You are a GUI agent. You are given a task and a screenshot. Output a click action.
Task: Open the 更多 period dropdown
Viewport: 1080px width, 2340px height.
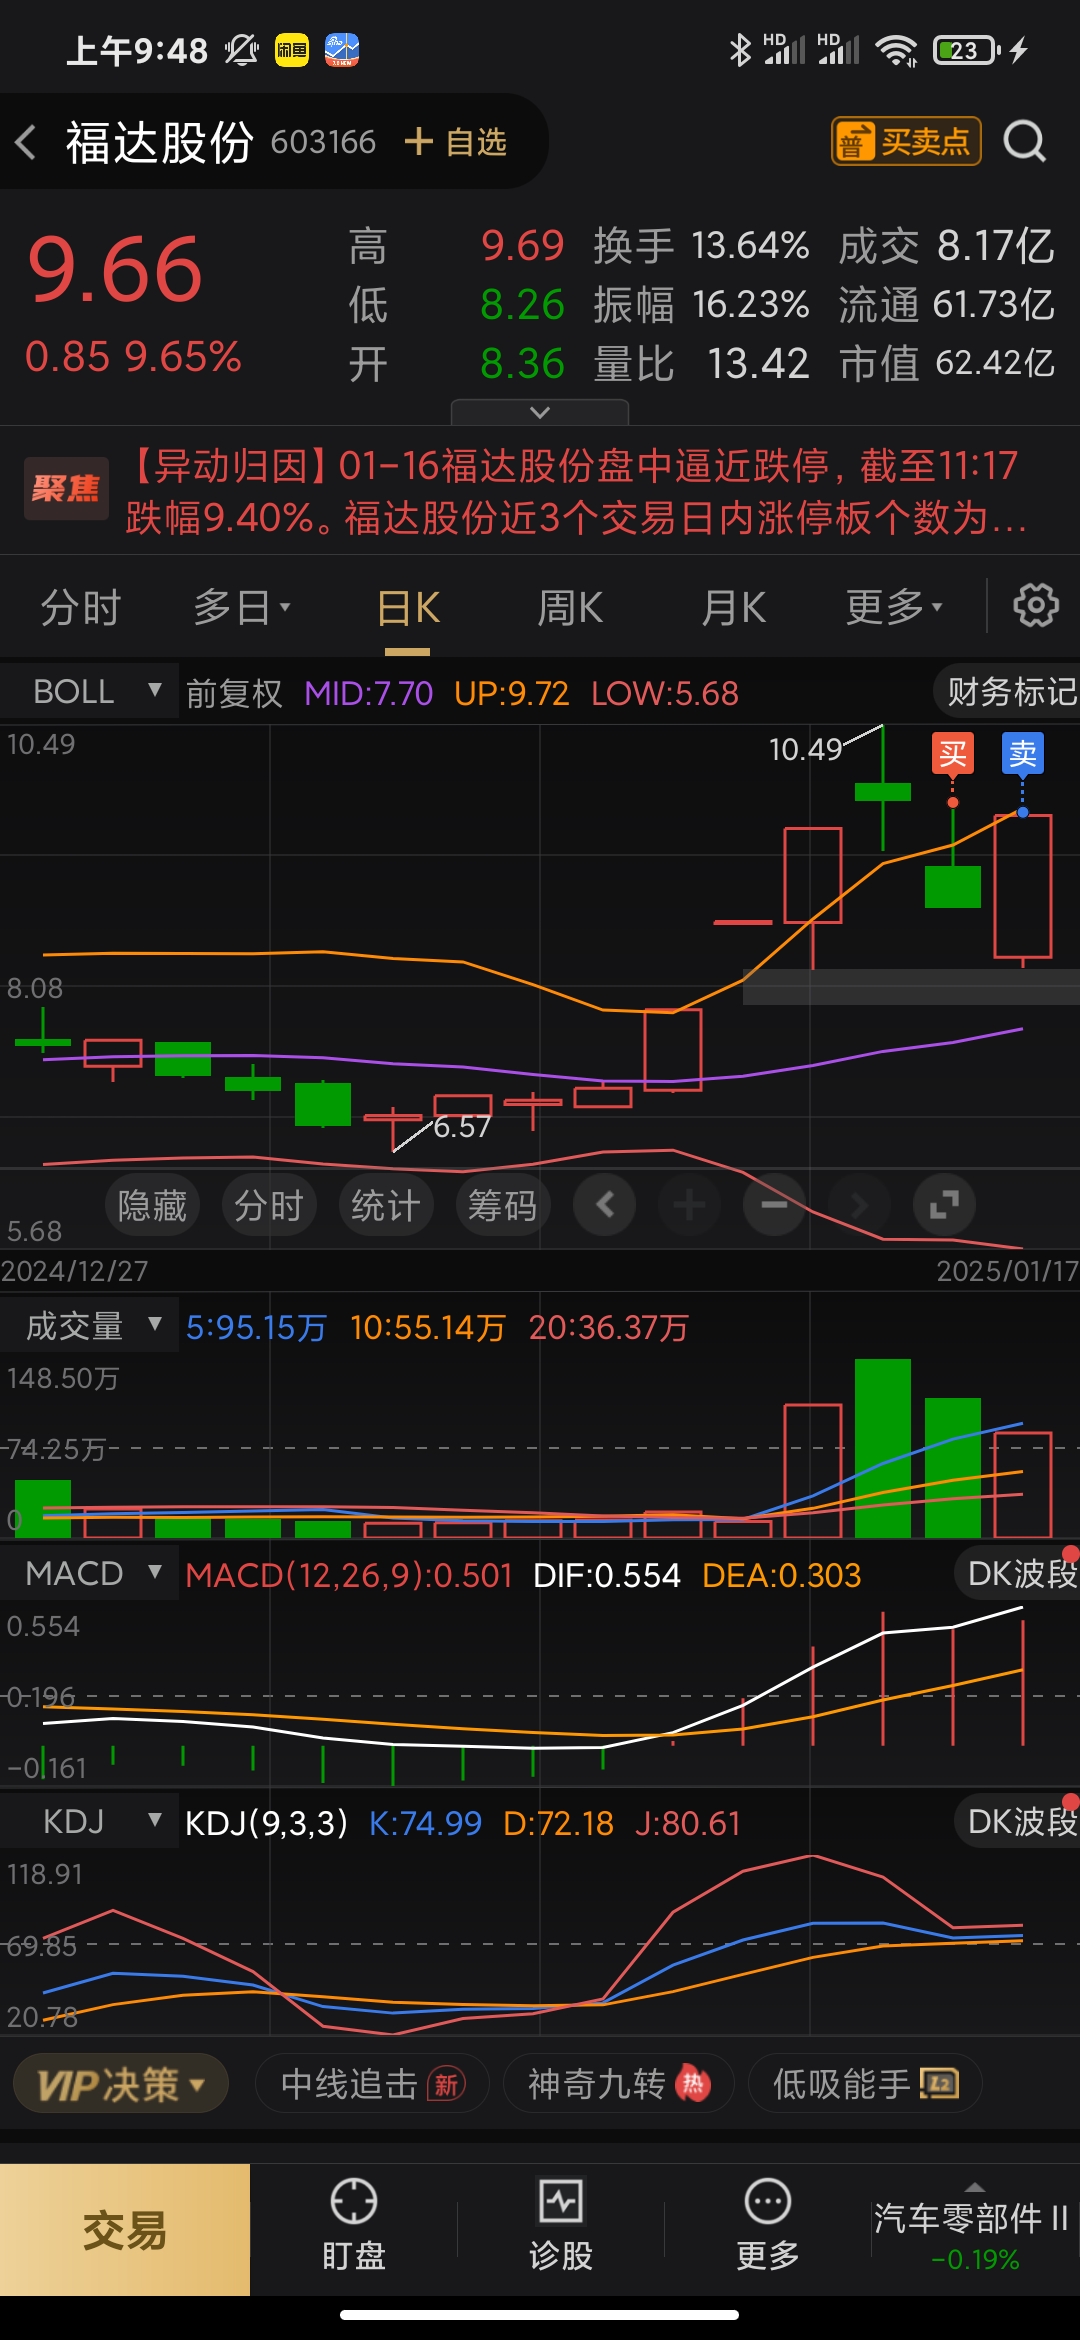[893, 607]
